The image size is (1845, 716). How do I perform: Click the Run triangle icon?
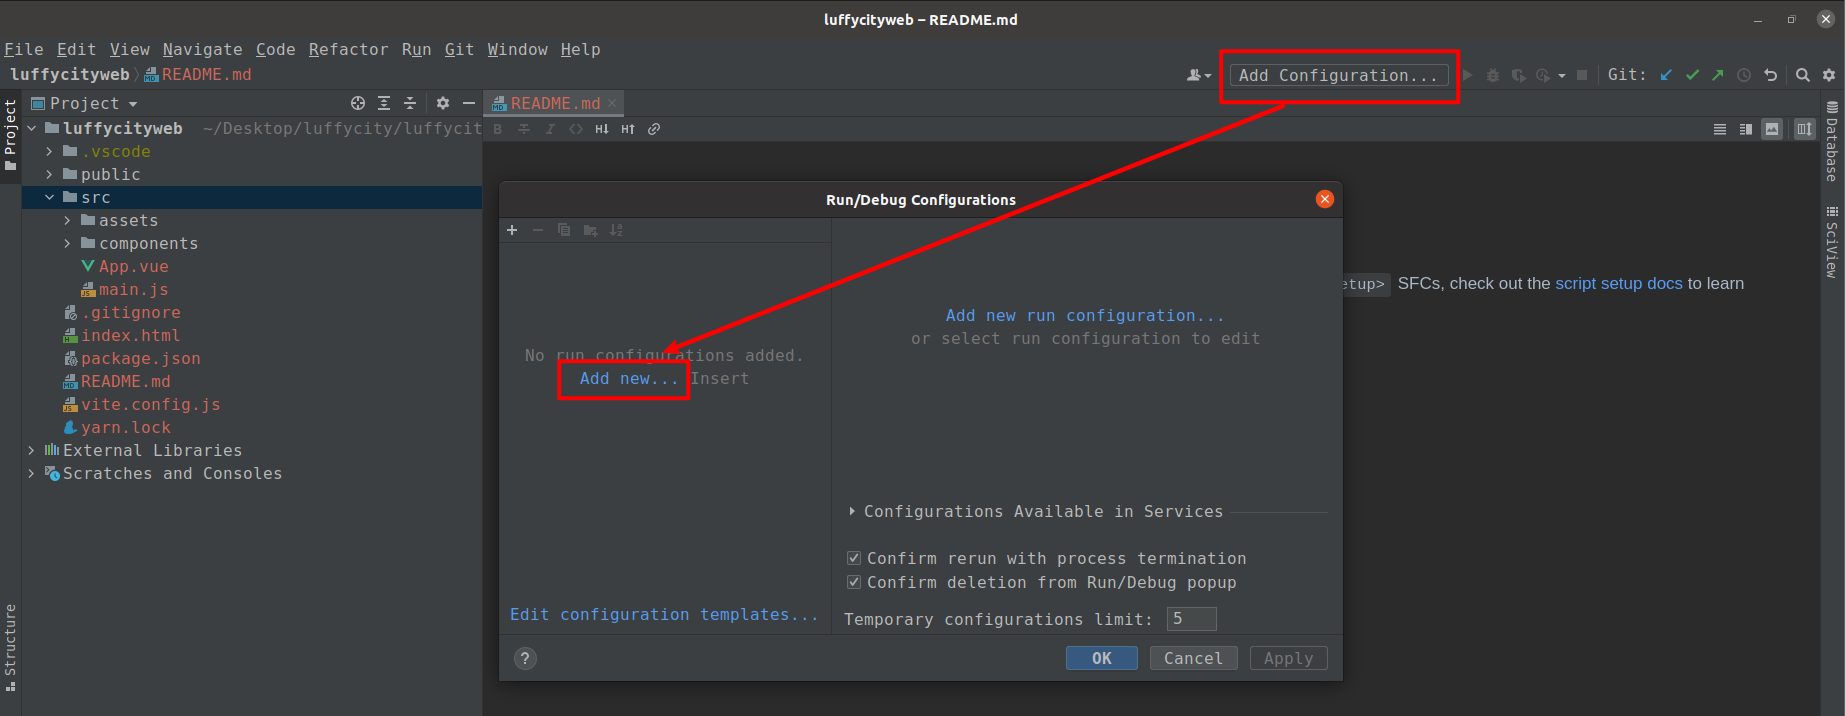pos(1468,75)
